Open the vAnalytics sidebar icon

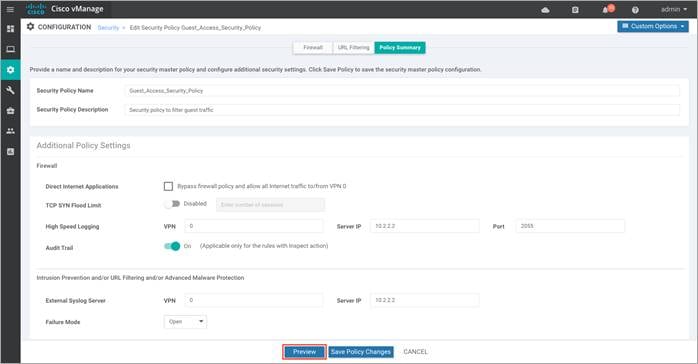tap(11, 152)
